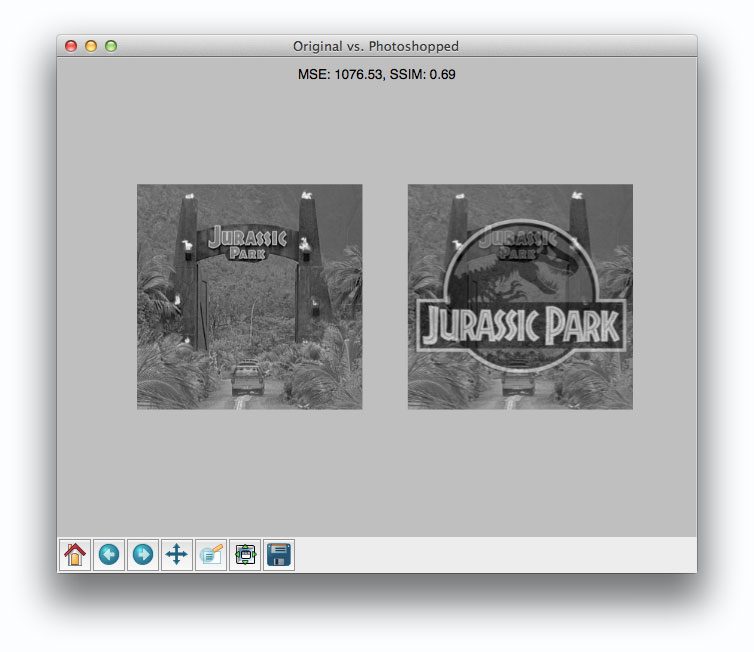
Task: Click the original Jurassic Park gate image
Action: point(250,297)
